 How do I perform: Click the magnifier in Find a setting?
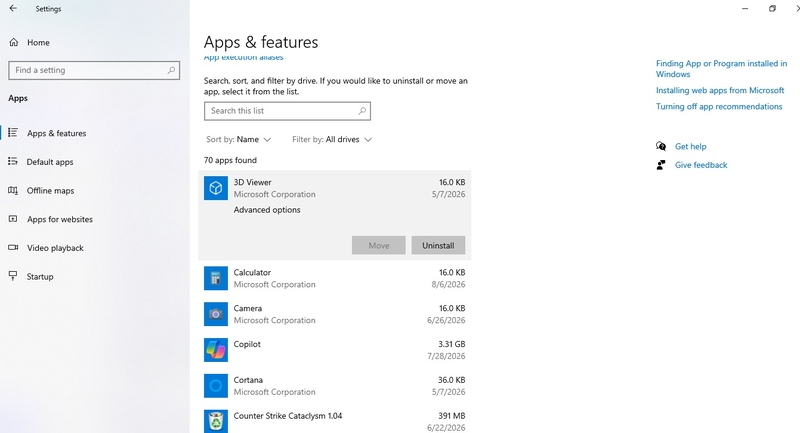point(171,70)
